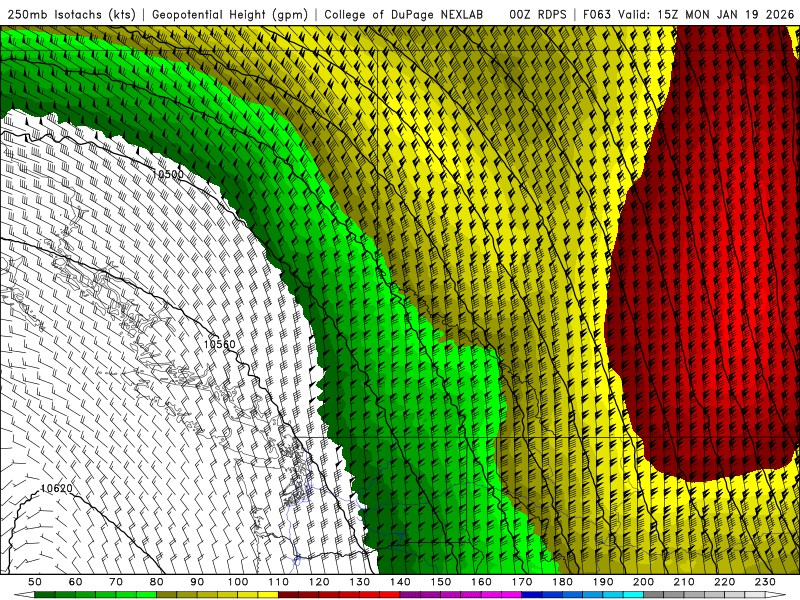Pick the bright yellow swatch below 110
800x600 pixels.
[268, 595]
